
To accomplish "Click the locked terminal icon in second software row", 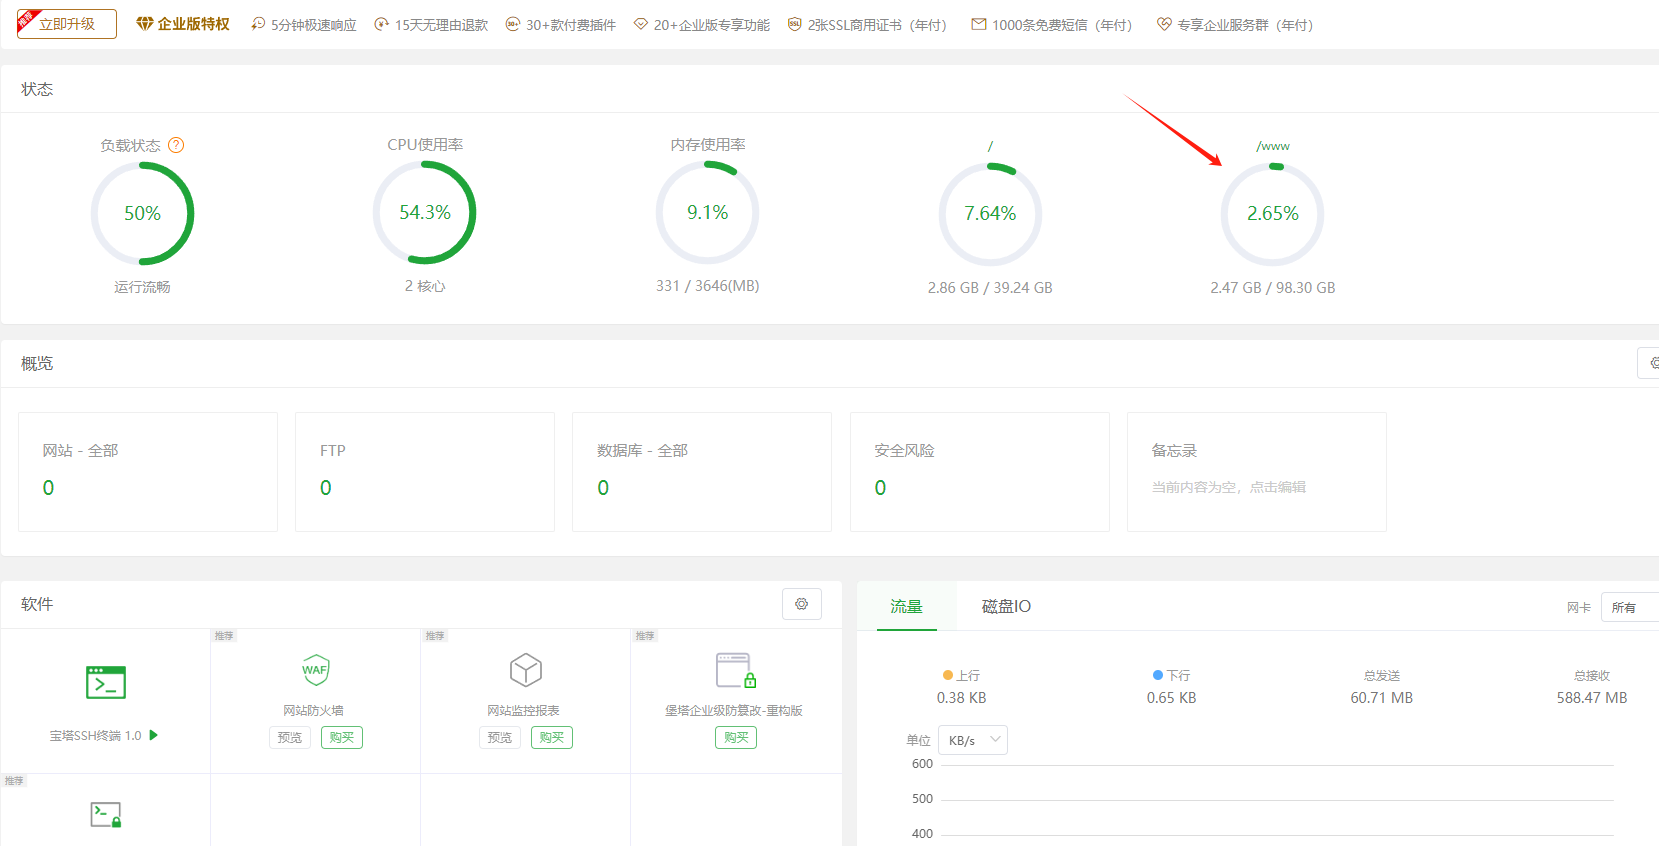I will coord(106,815).
